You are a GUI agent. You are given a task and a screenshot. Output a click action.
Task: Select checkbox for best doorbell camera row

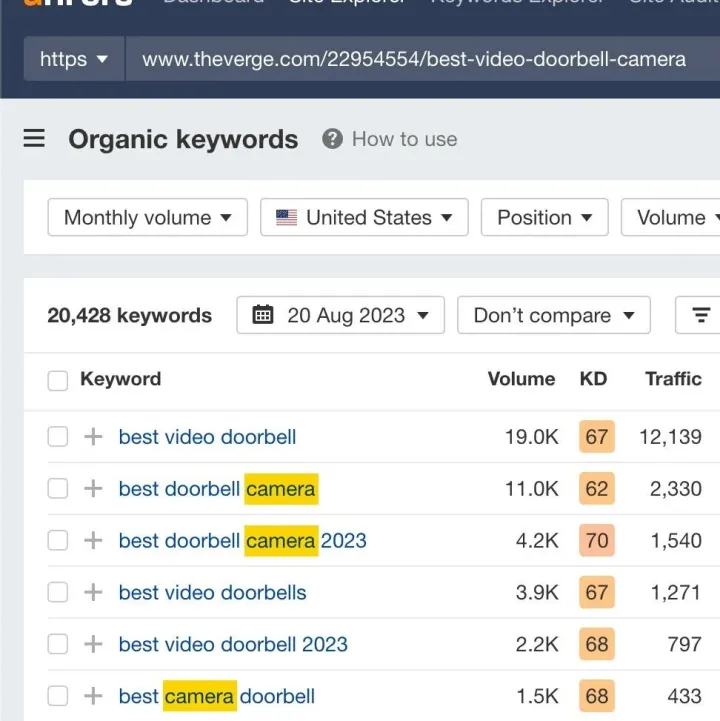point(58,489)
